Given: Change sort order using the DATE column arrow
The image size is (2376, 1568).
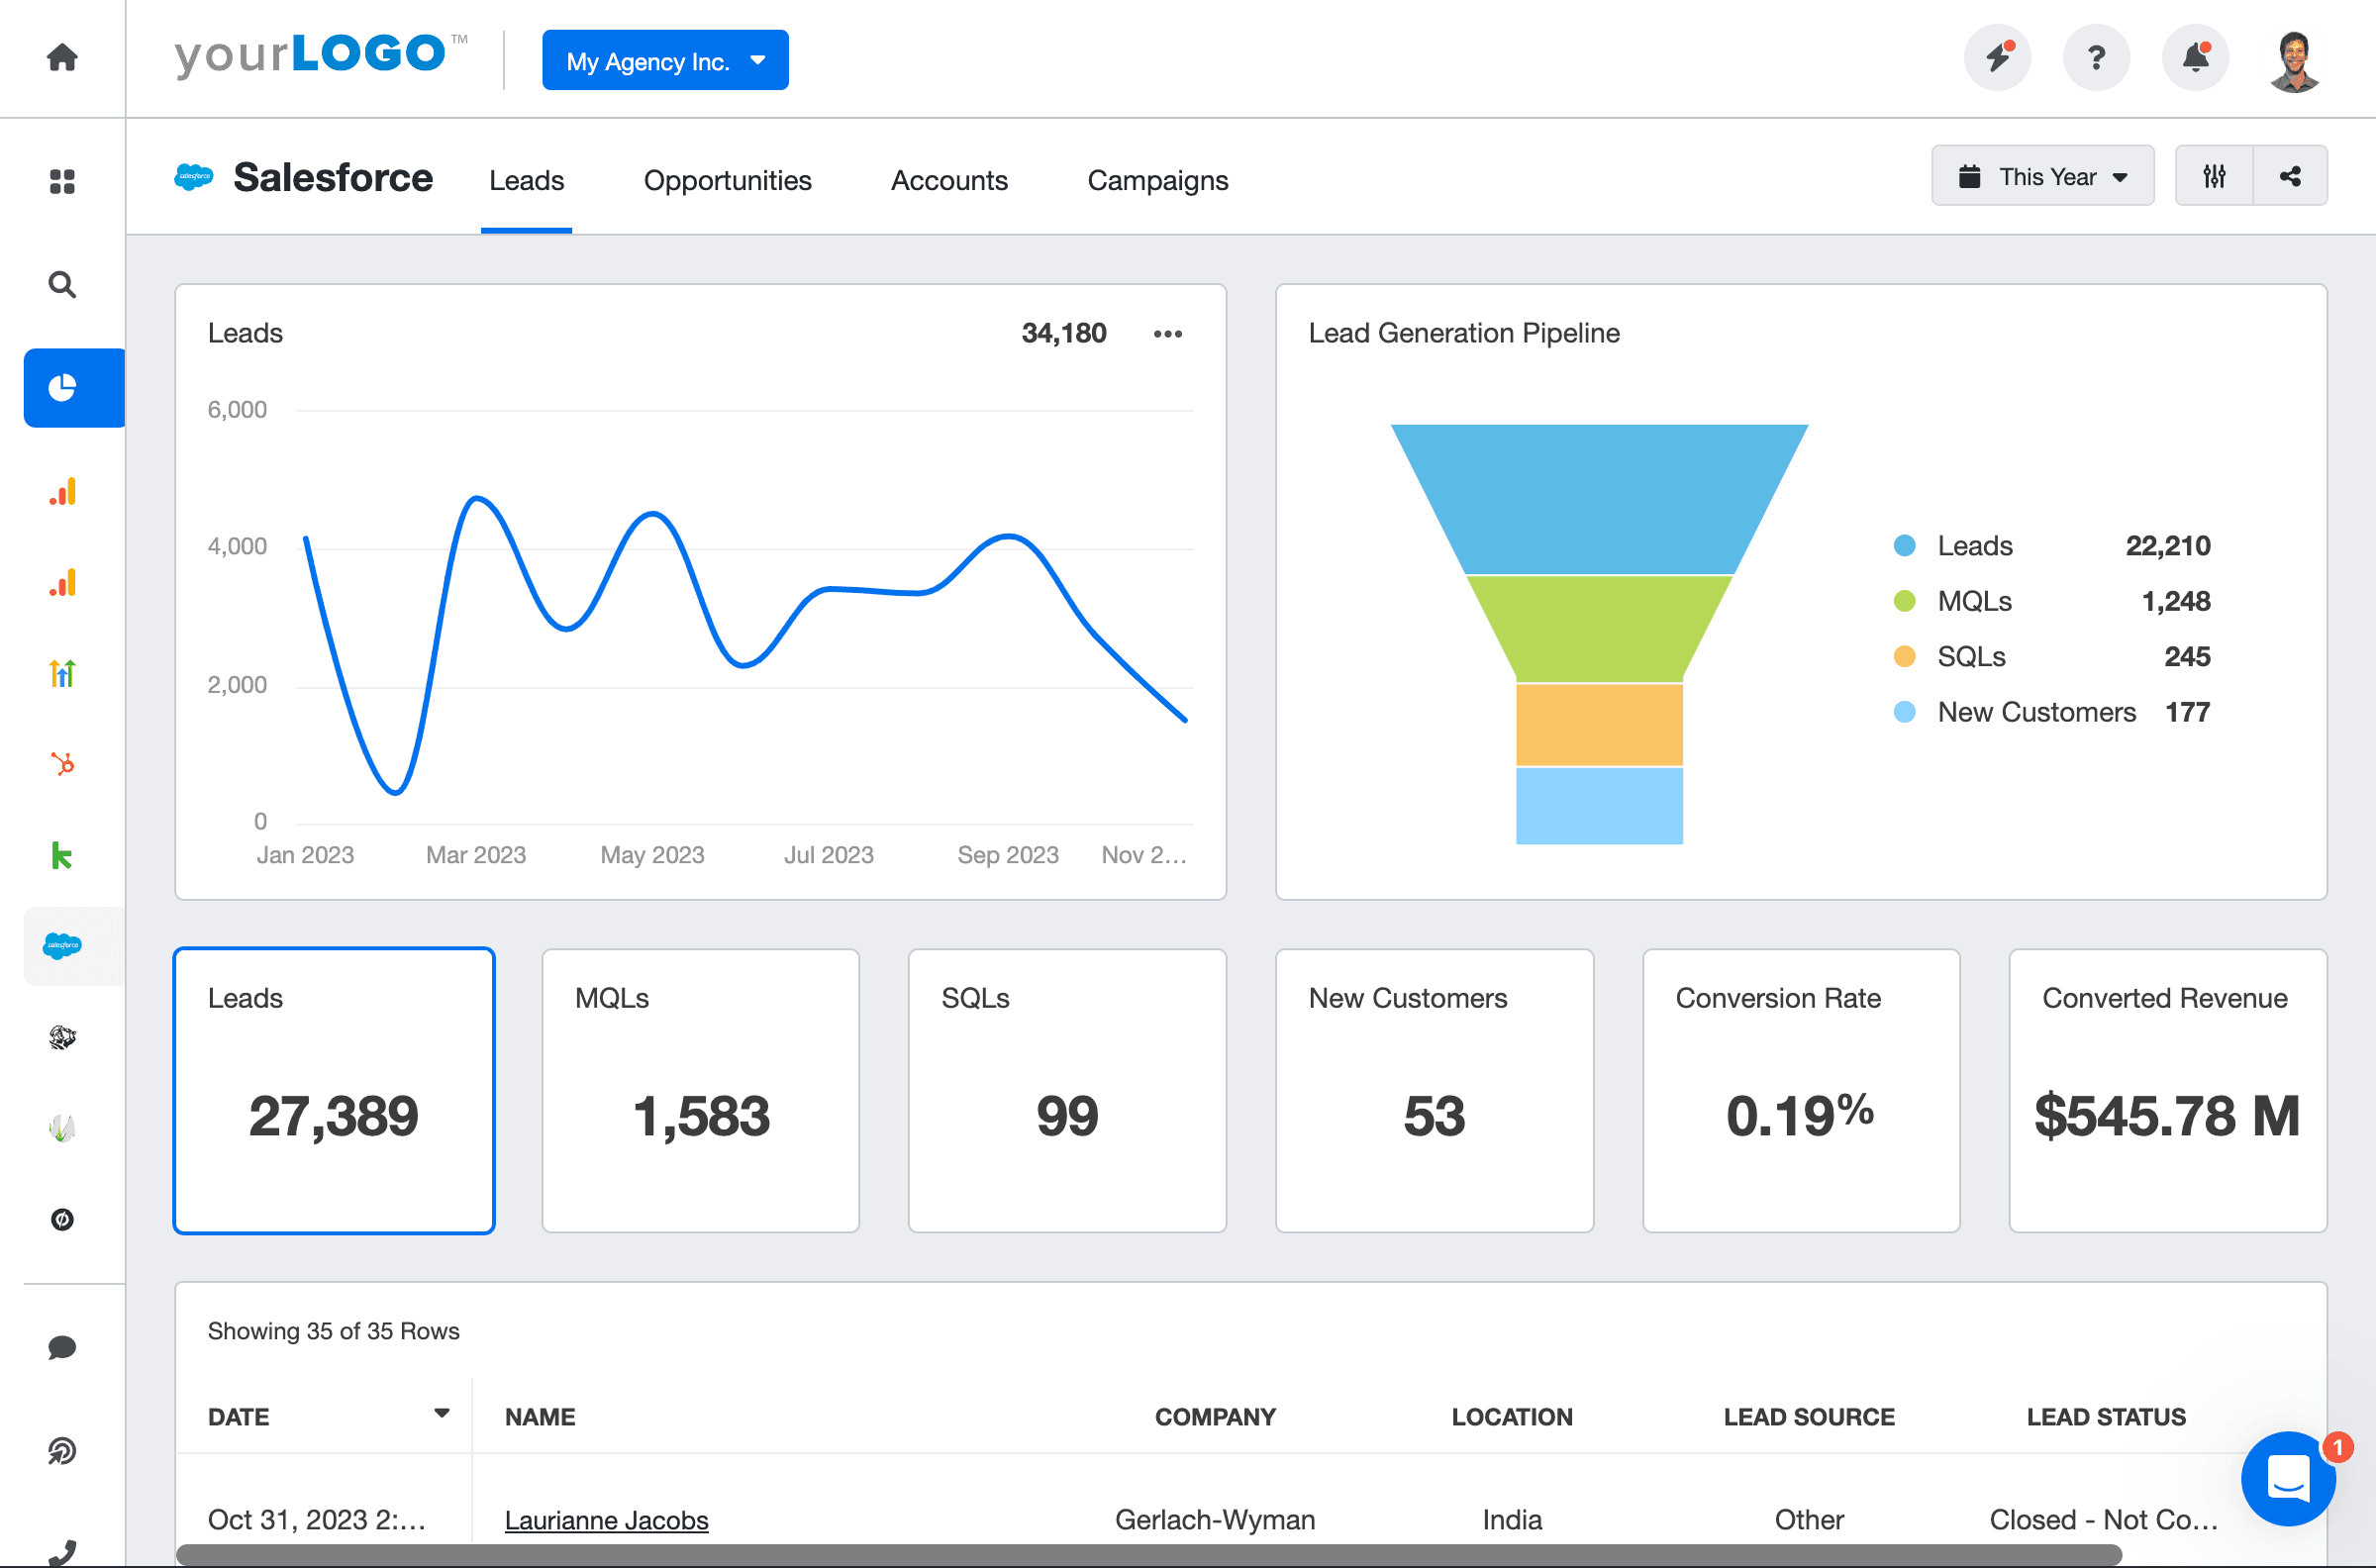Looking at the screenshot, I should (x=441, y=1413).
